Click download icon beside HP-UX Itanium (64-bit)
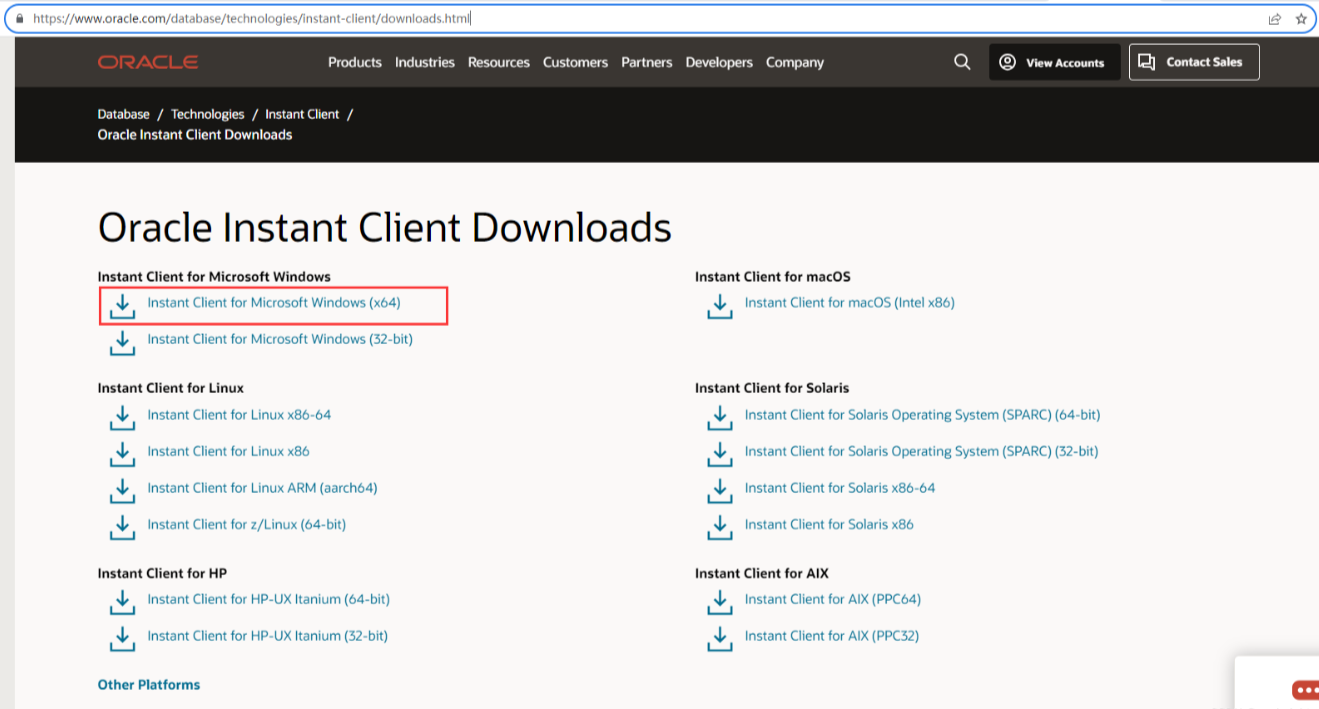This screenshot has width=1319, height=709. pyautogui.click(x=122, y=603)
